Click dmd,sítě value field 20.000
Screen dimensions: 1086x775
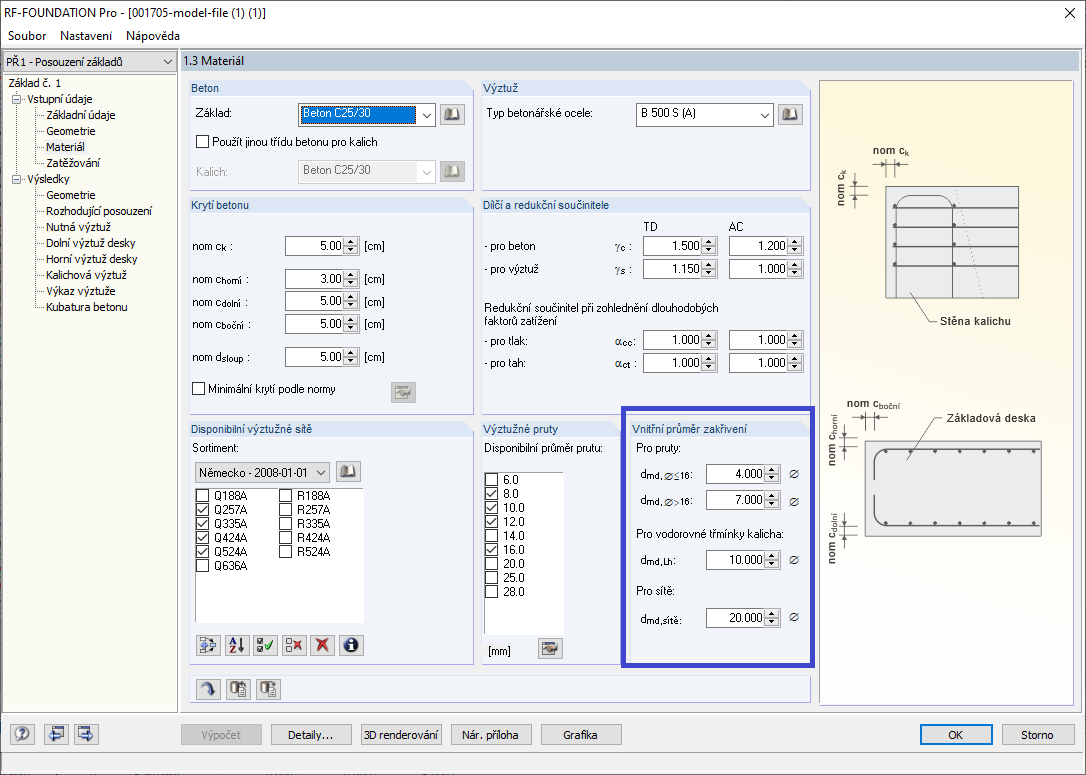pos(736,618)
